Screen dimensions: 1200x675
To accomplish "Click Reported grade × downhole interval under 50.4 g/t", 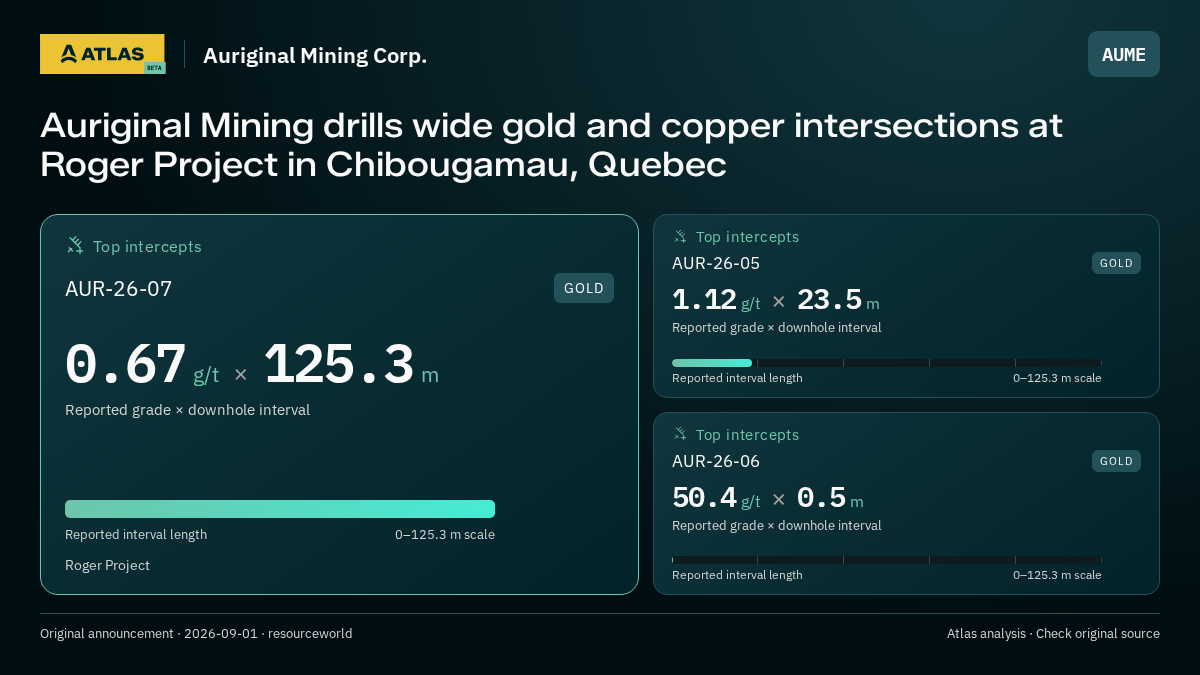I will pyautogui.click(x=777, y=526).
